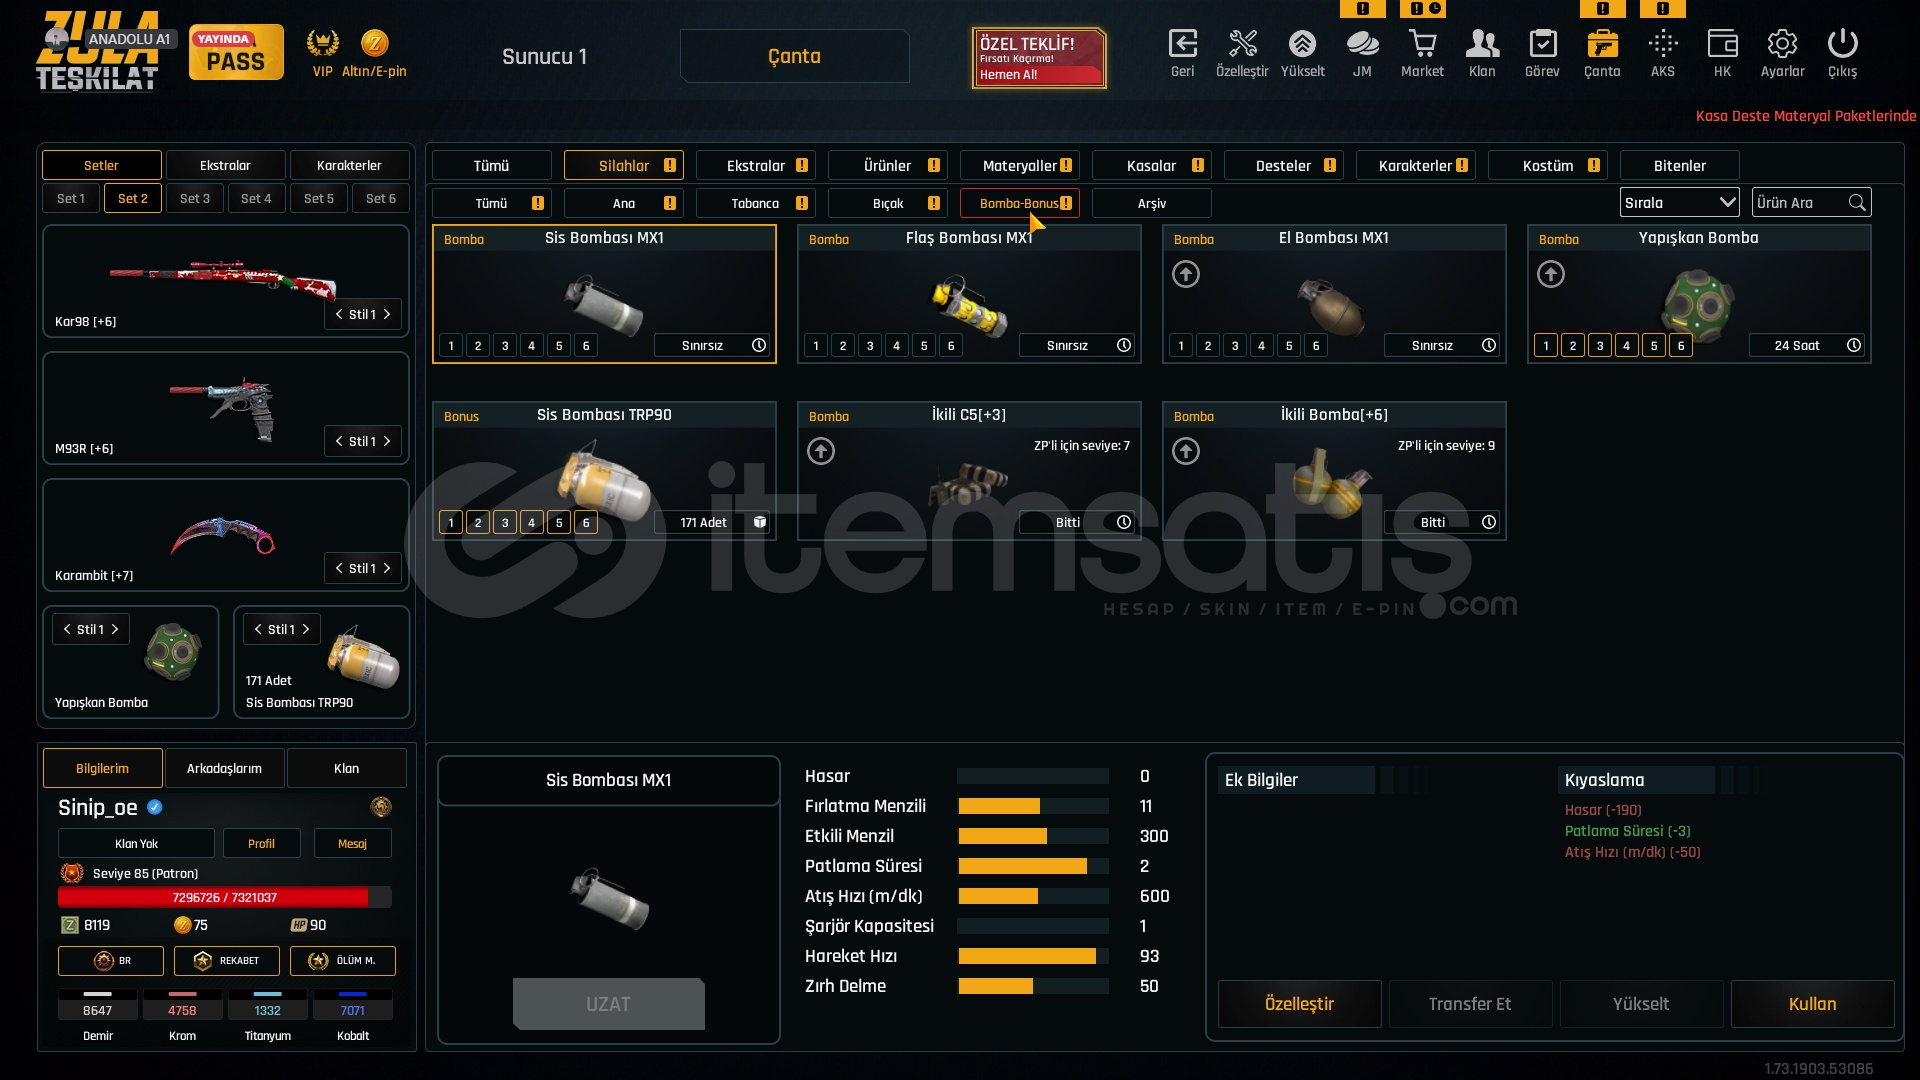Toggle set slot 3 on Flaş Bombası MX1
1920x1080 pixels.
pos(870,346)
